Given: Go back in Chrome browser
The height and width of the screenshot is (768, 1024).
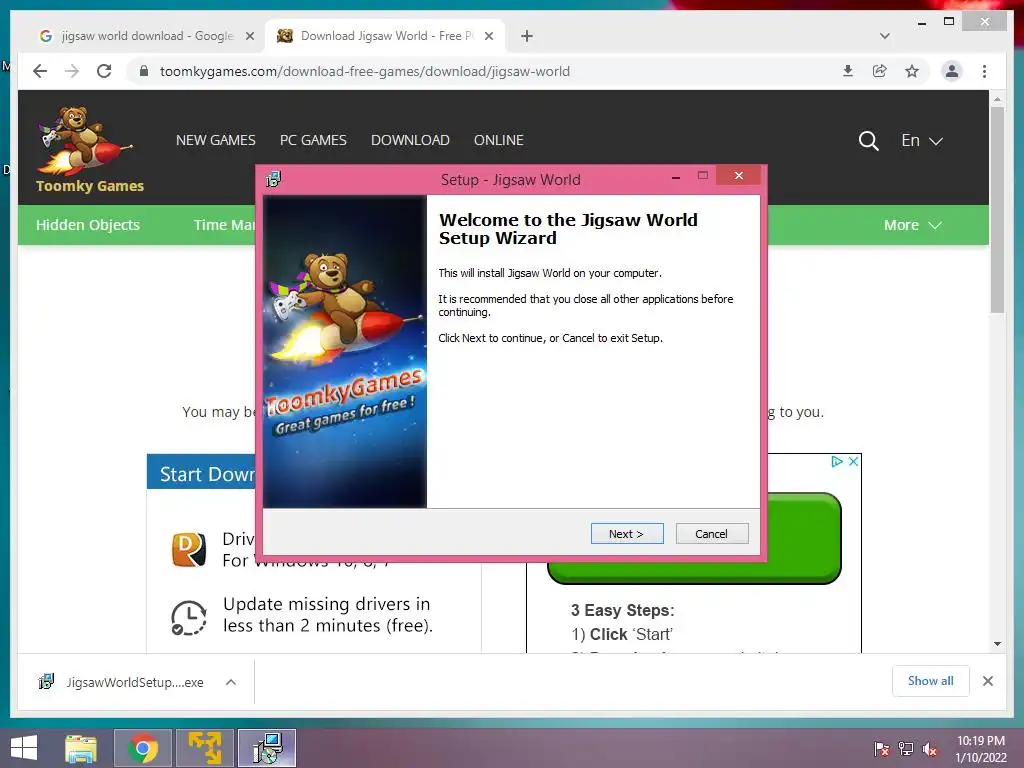Looking at the screenshot, I should click(40, 71).
